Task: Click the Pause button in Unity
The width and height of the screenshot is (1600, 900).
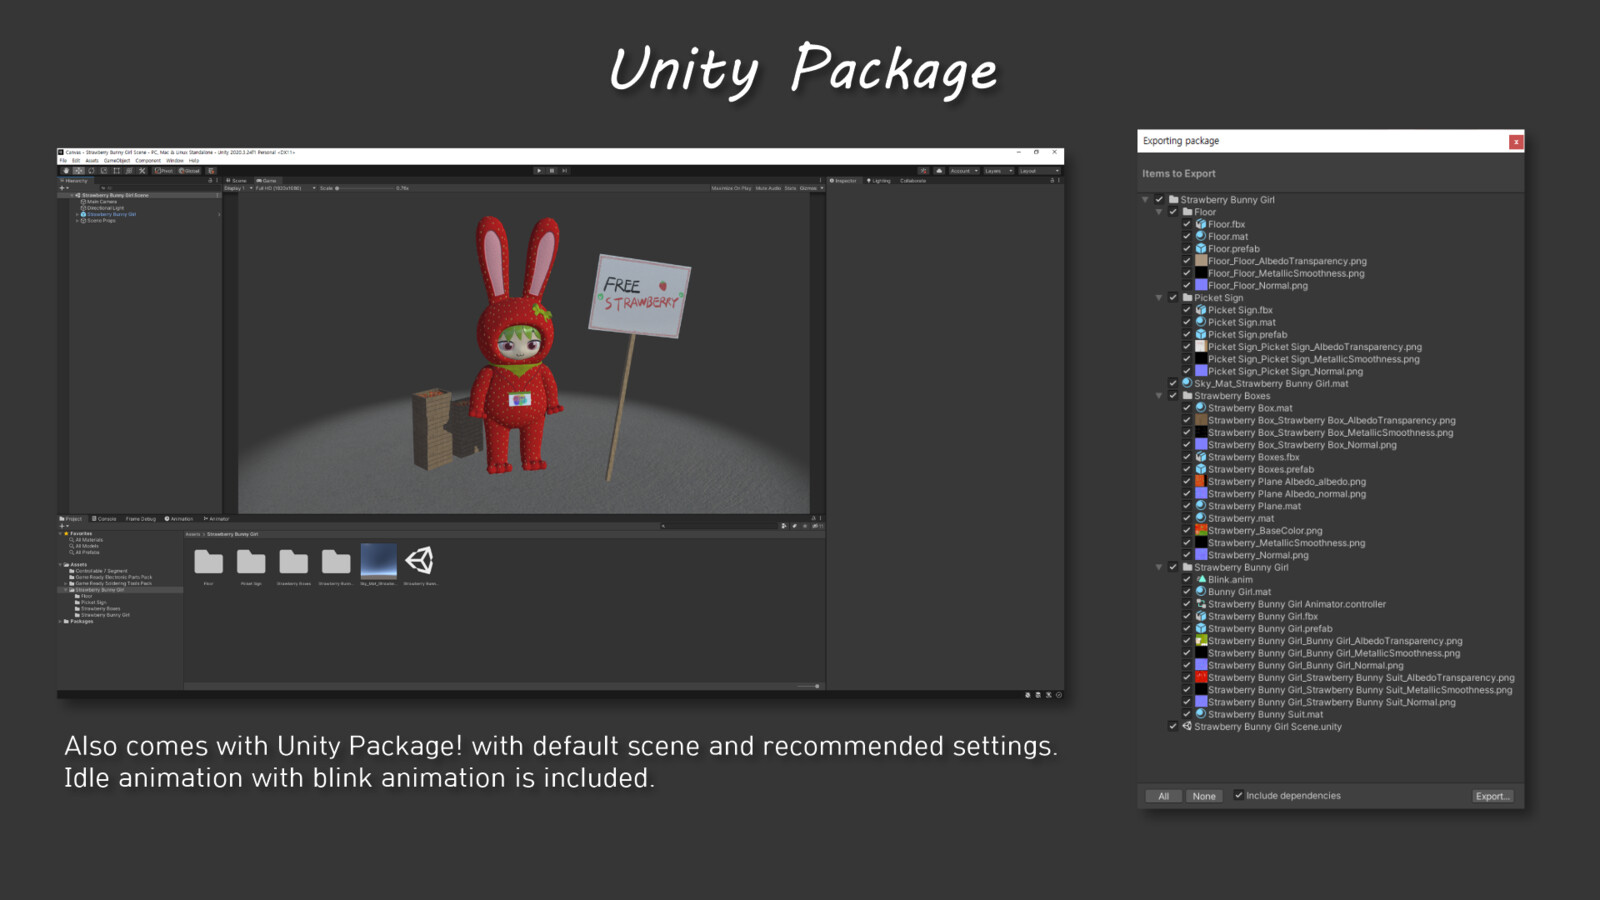Action: click(x=552, y=171)
